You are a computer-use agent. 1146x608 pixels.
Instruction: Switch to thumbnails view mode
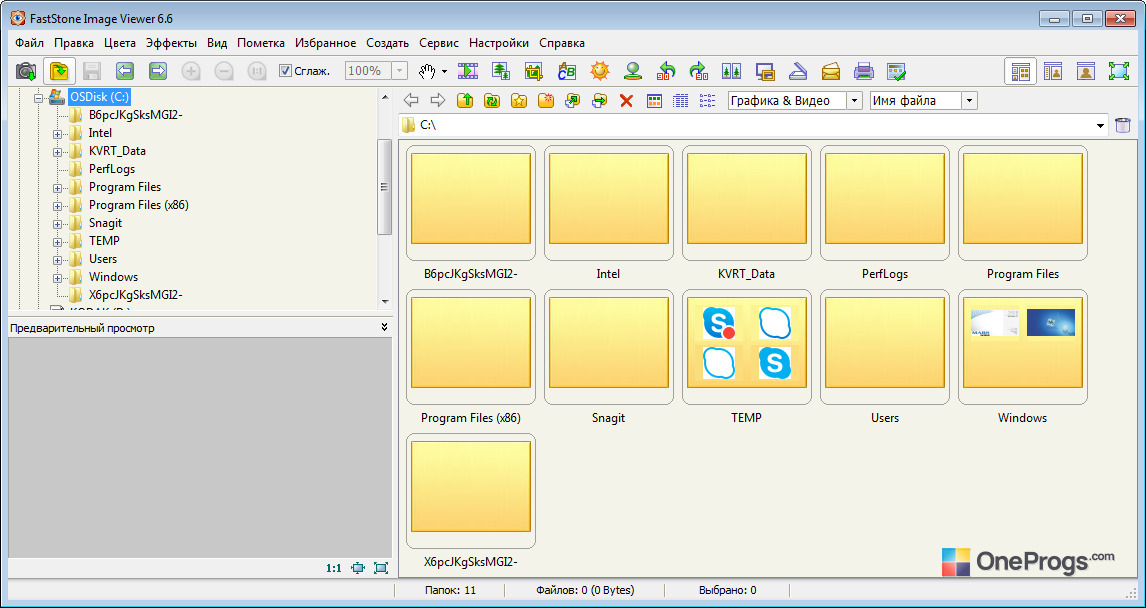[x=654, y=101]
